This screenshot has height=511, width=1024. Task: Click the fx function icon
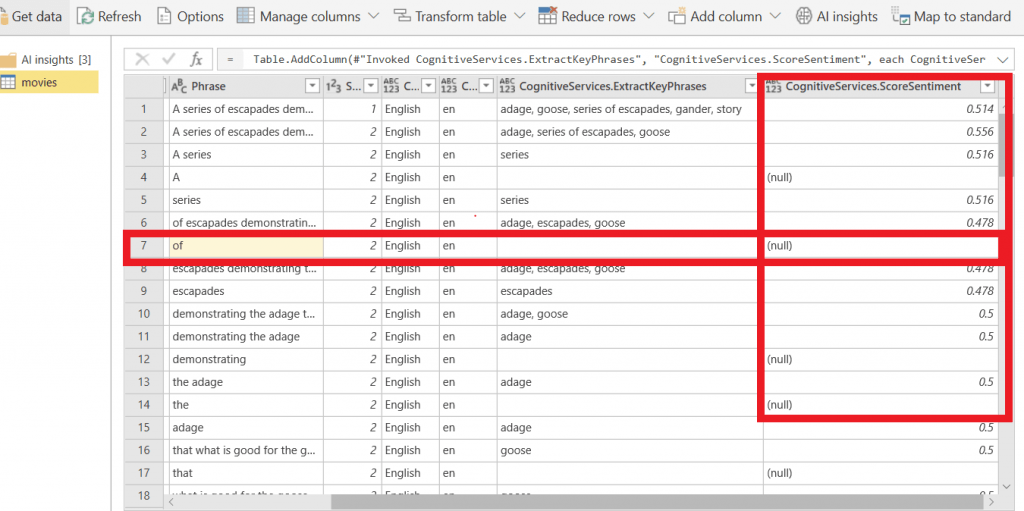click(196, 60)
